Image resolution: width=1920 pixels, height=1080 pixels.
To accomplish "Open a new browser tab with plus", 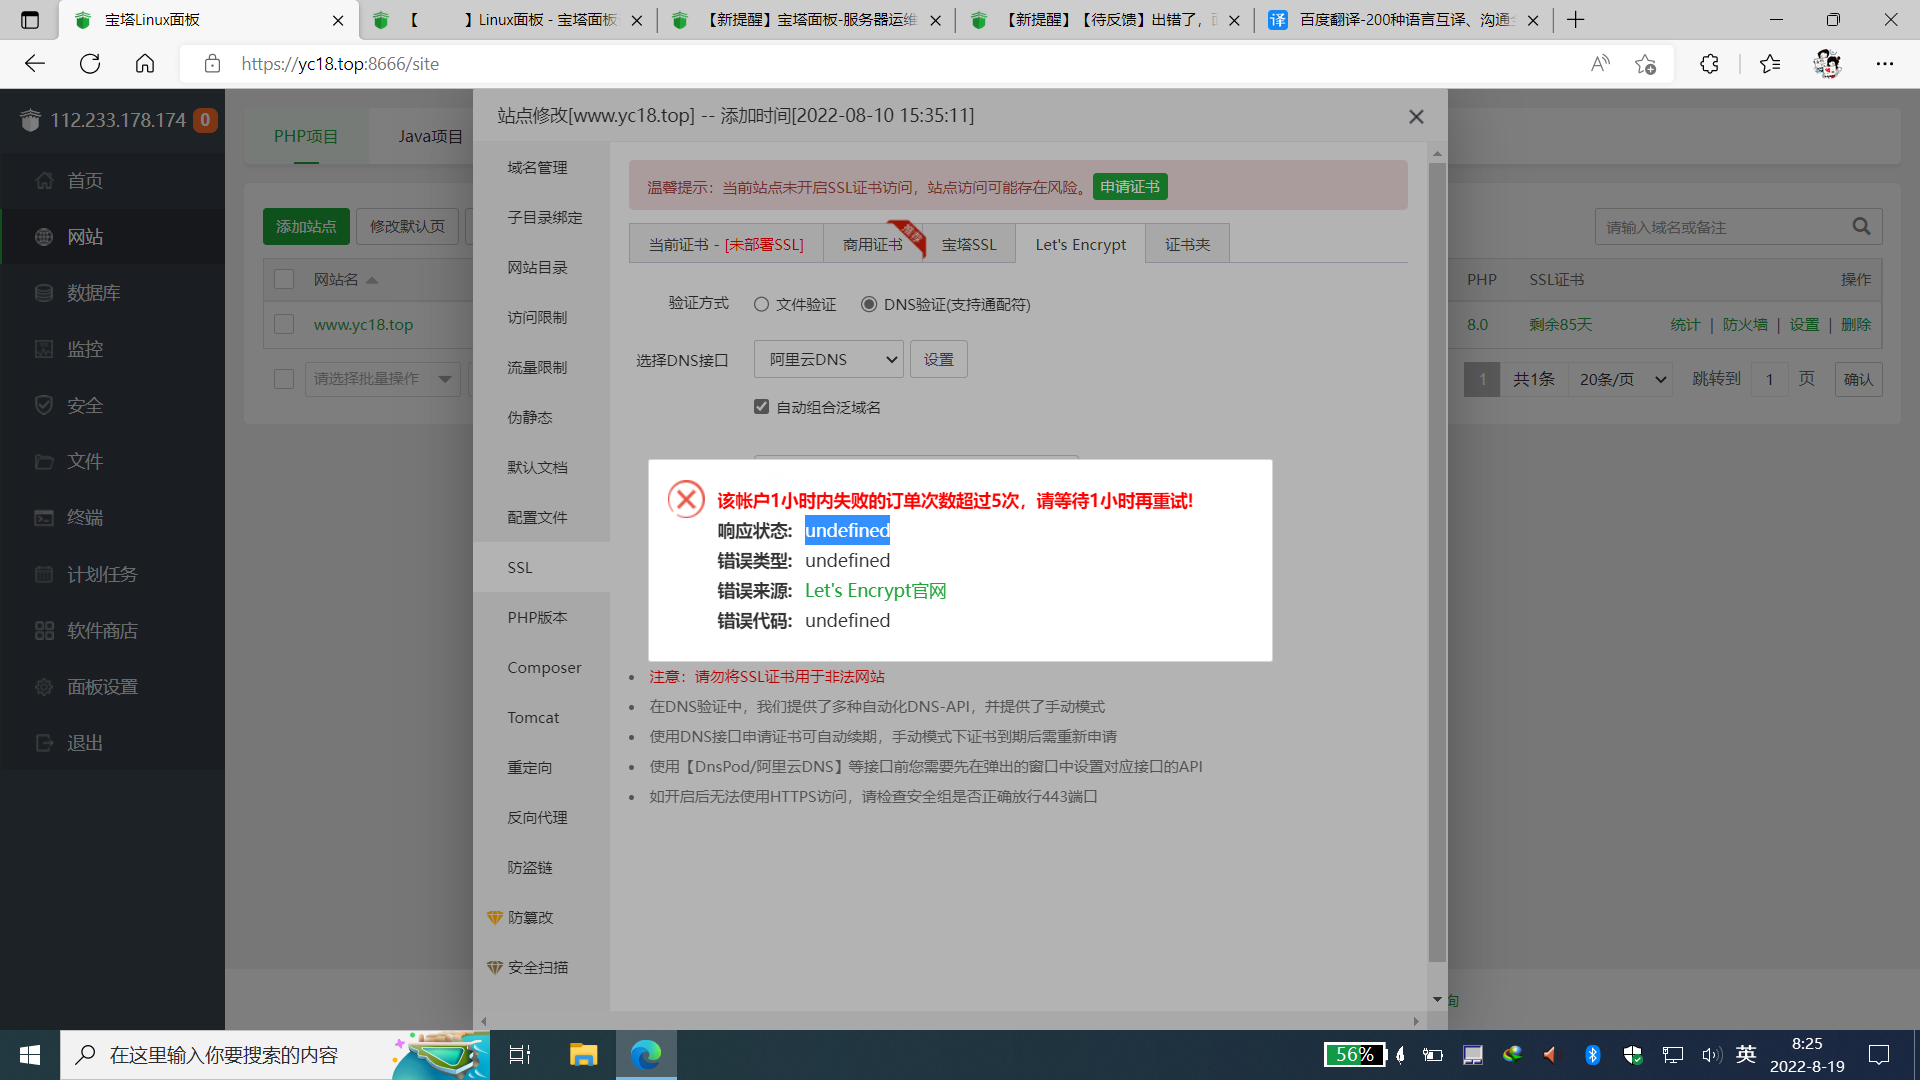I will (x=1576, y=20).
